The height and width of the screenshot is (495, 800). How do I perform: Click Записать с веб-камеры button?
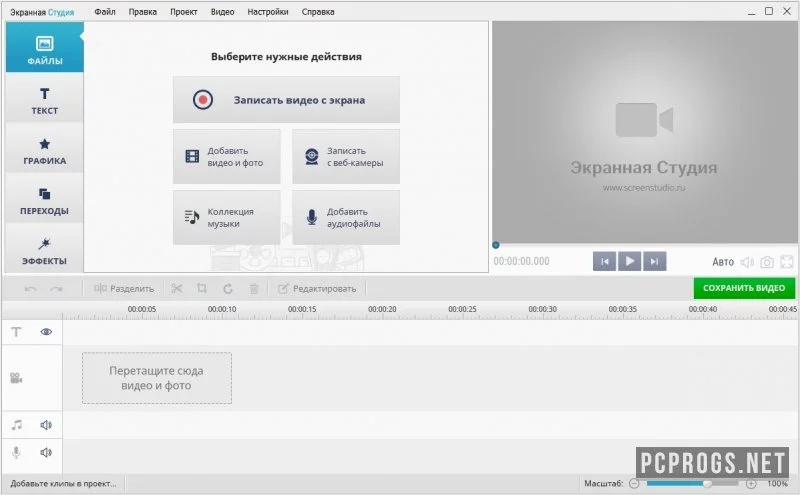click(346, 157)
